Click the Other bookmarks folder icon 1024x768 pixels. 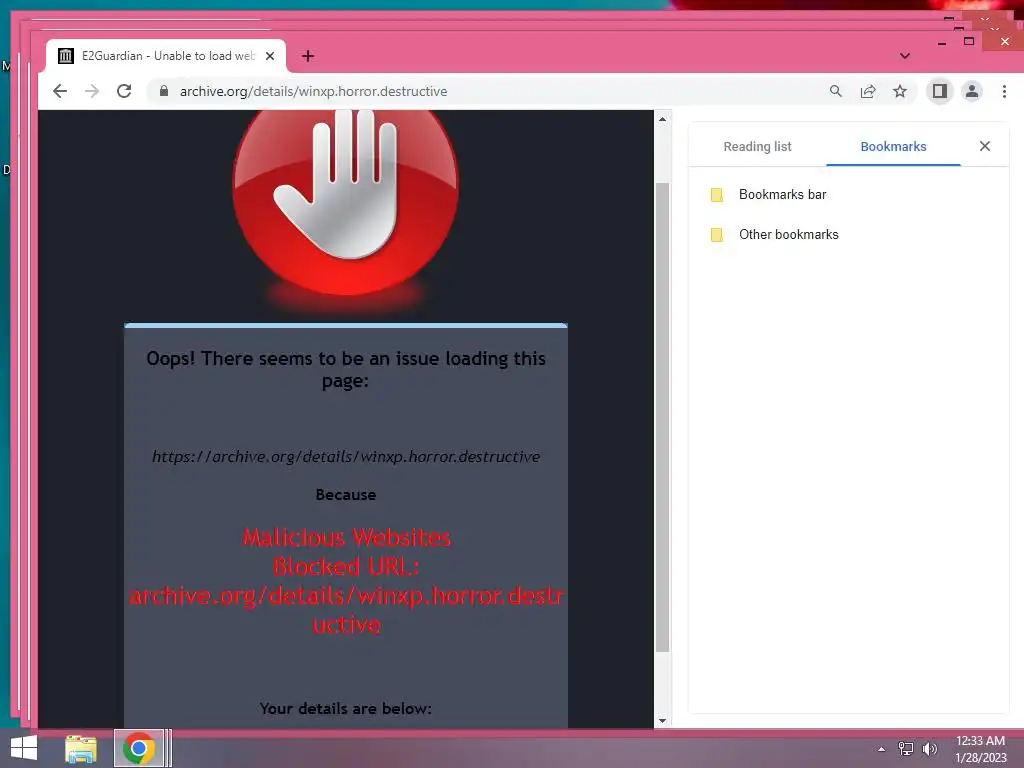pos(716,234)
